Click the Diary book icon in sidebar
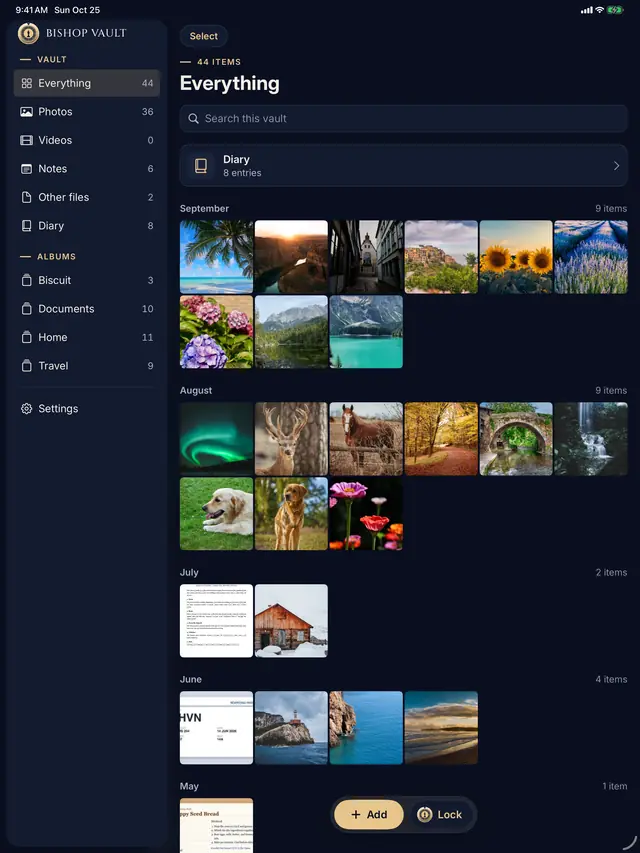The image size is (640, 853). 26,226
